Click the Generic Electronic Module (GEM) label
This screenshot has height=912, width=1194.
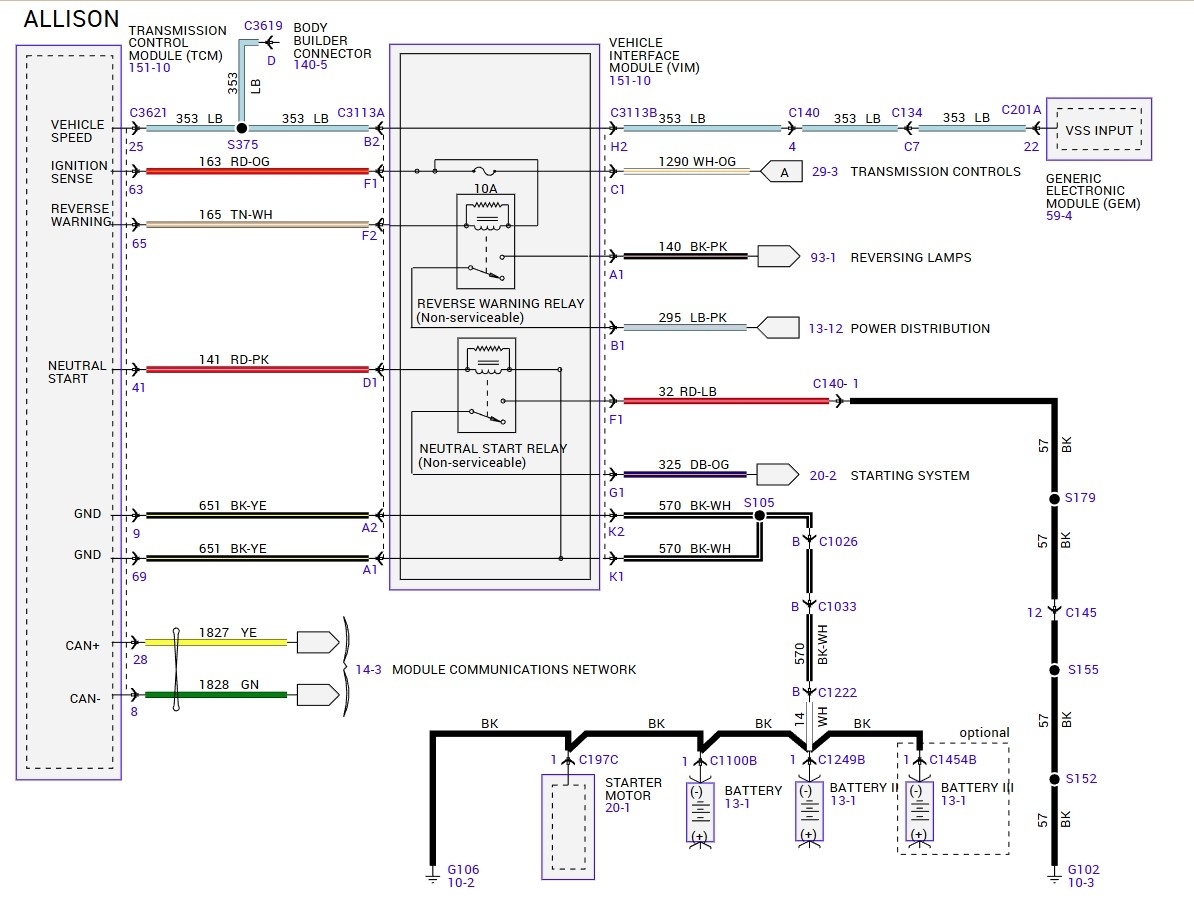[1093, 191]
